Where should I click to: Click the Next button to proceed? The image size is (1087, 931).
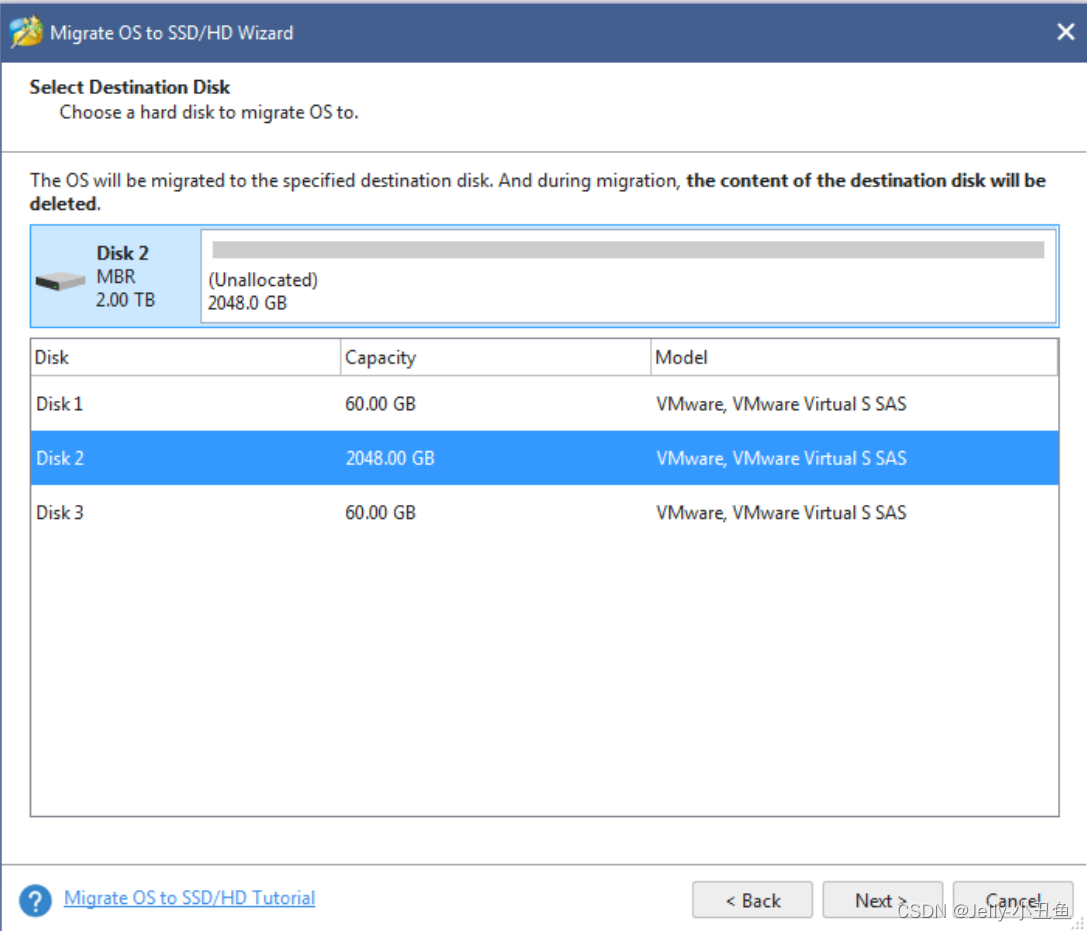[x=883, y=900]
